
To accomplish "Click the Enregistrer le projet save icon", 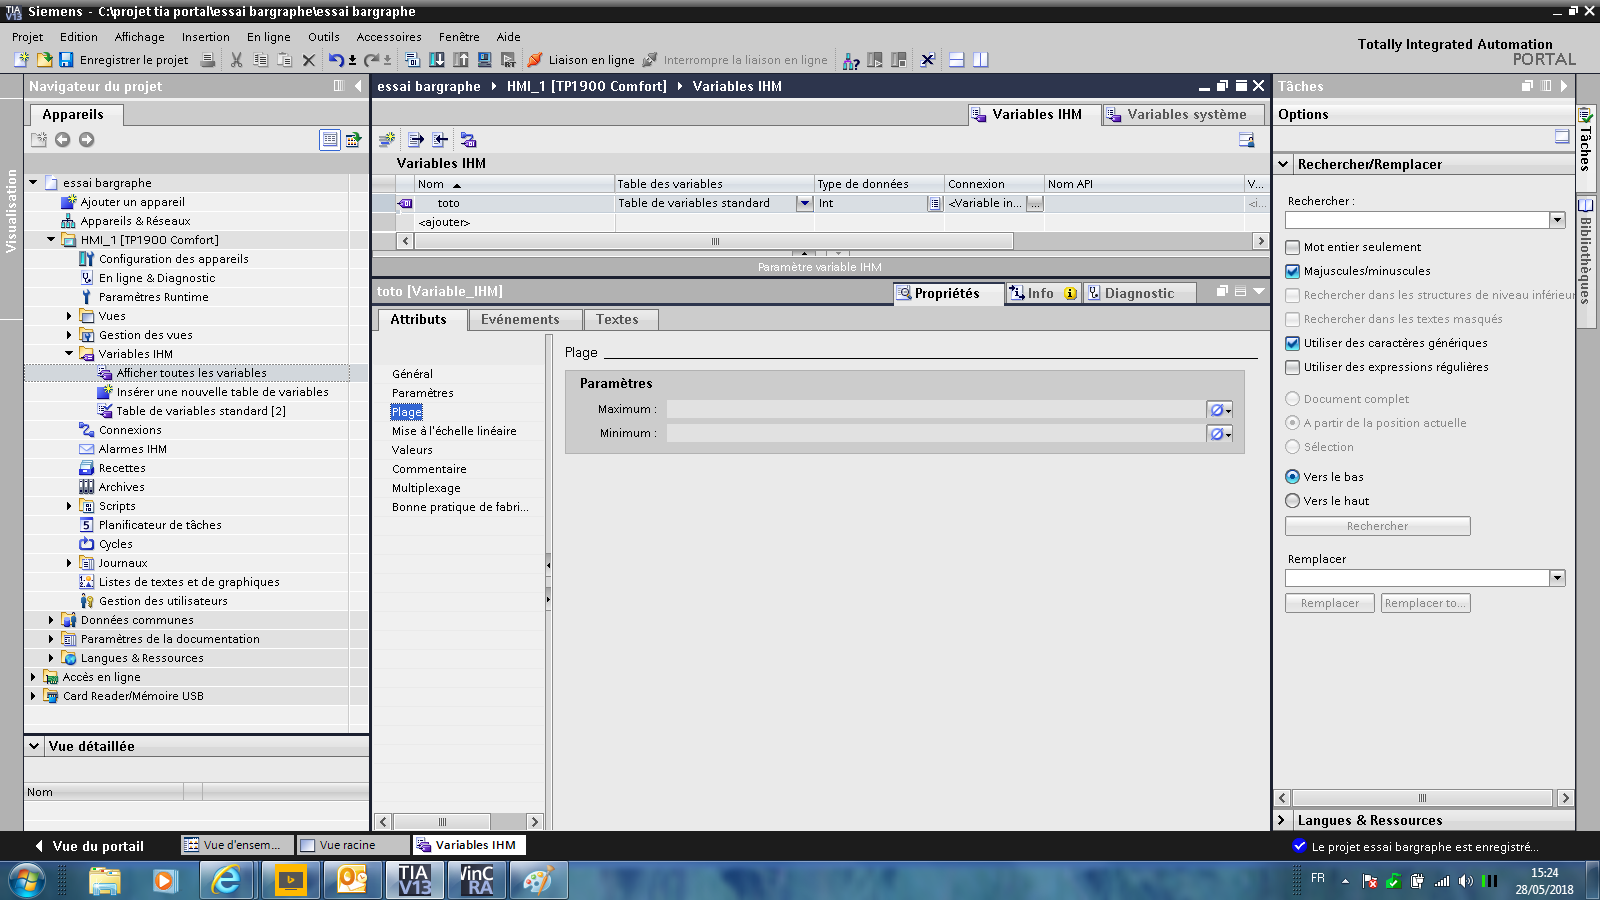I will pos(67,60).
